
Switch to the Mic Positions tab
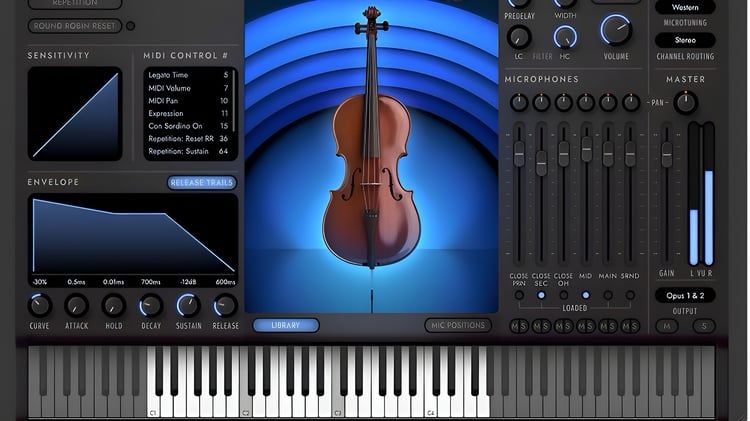click(x=458, y=325)
